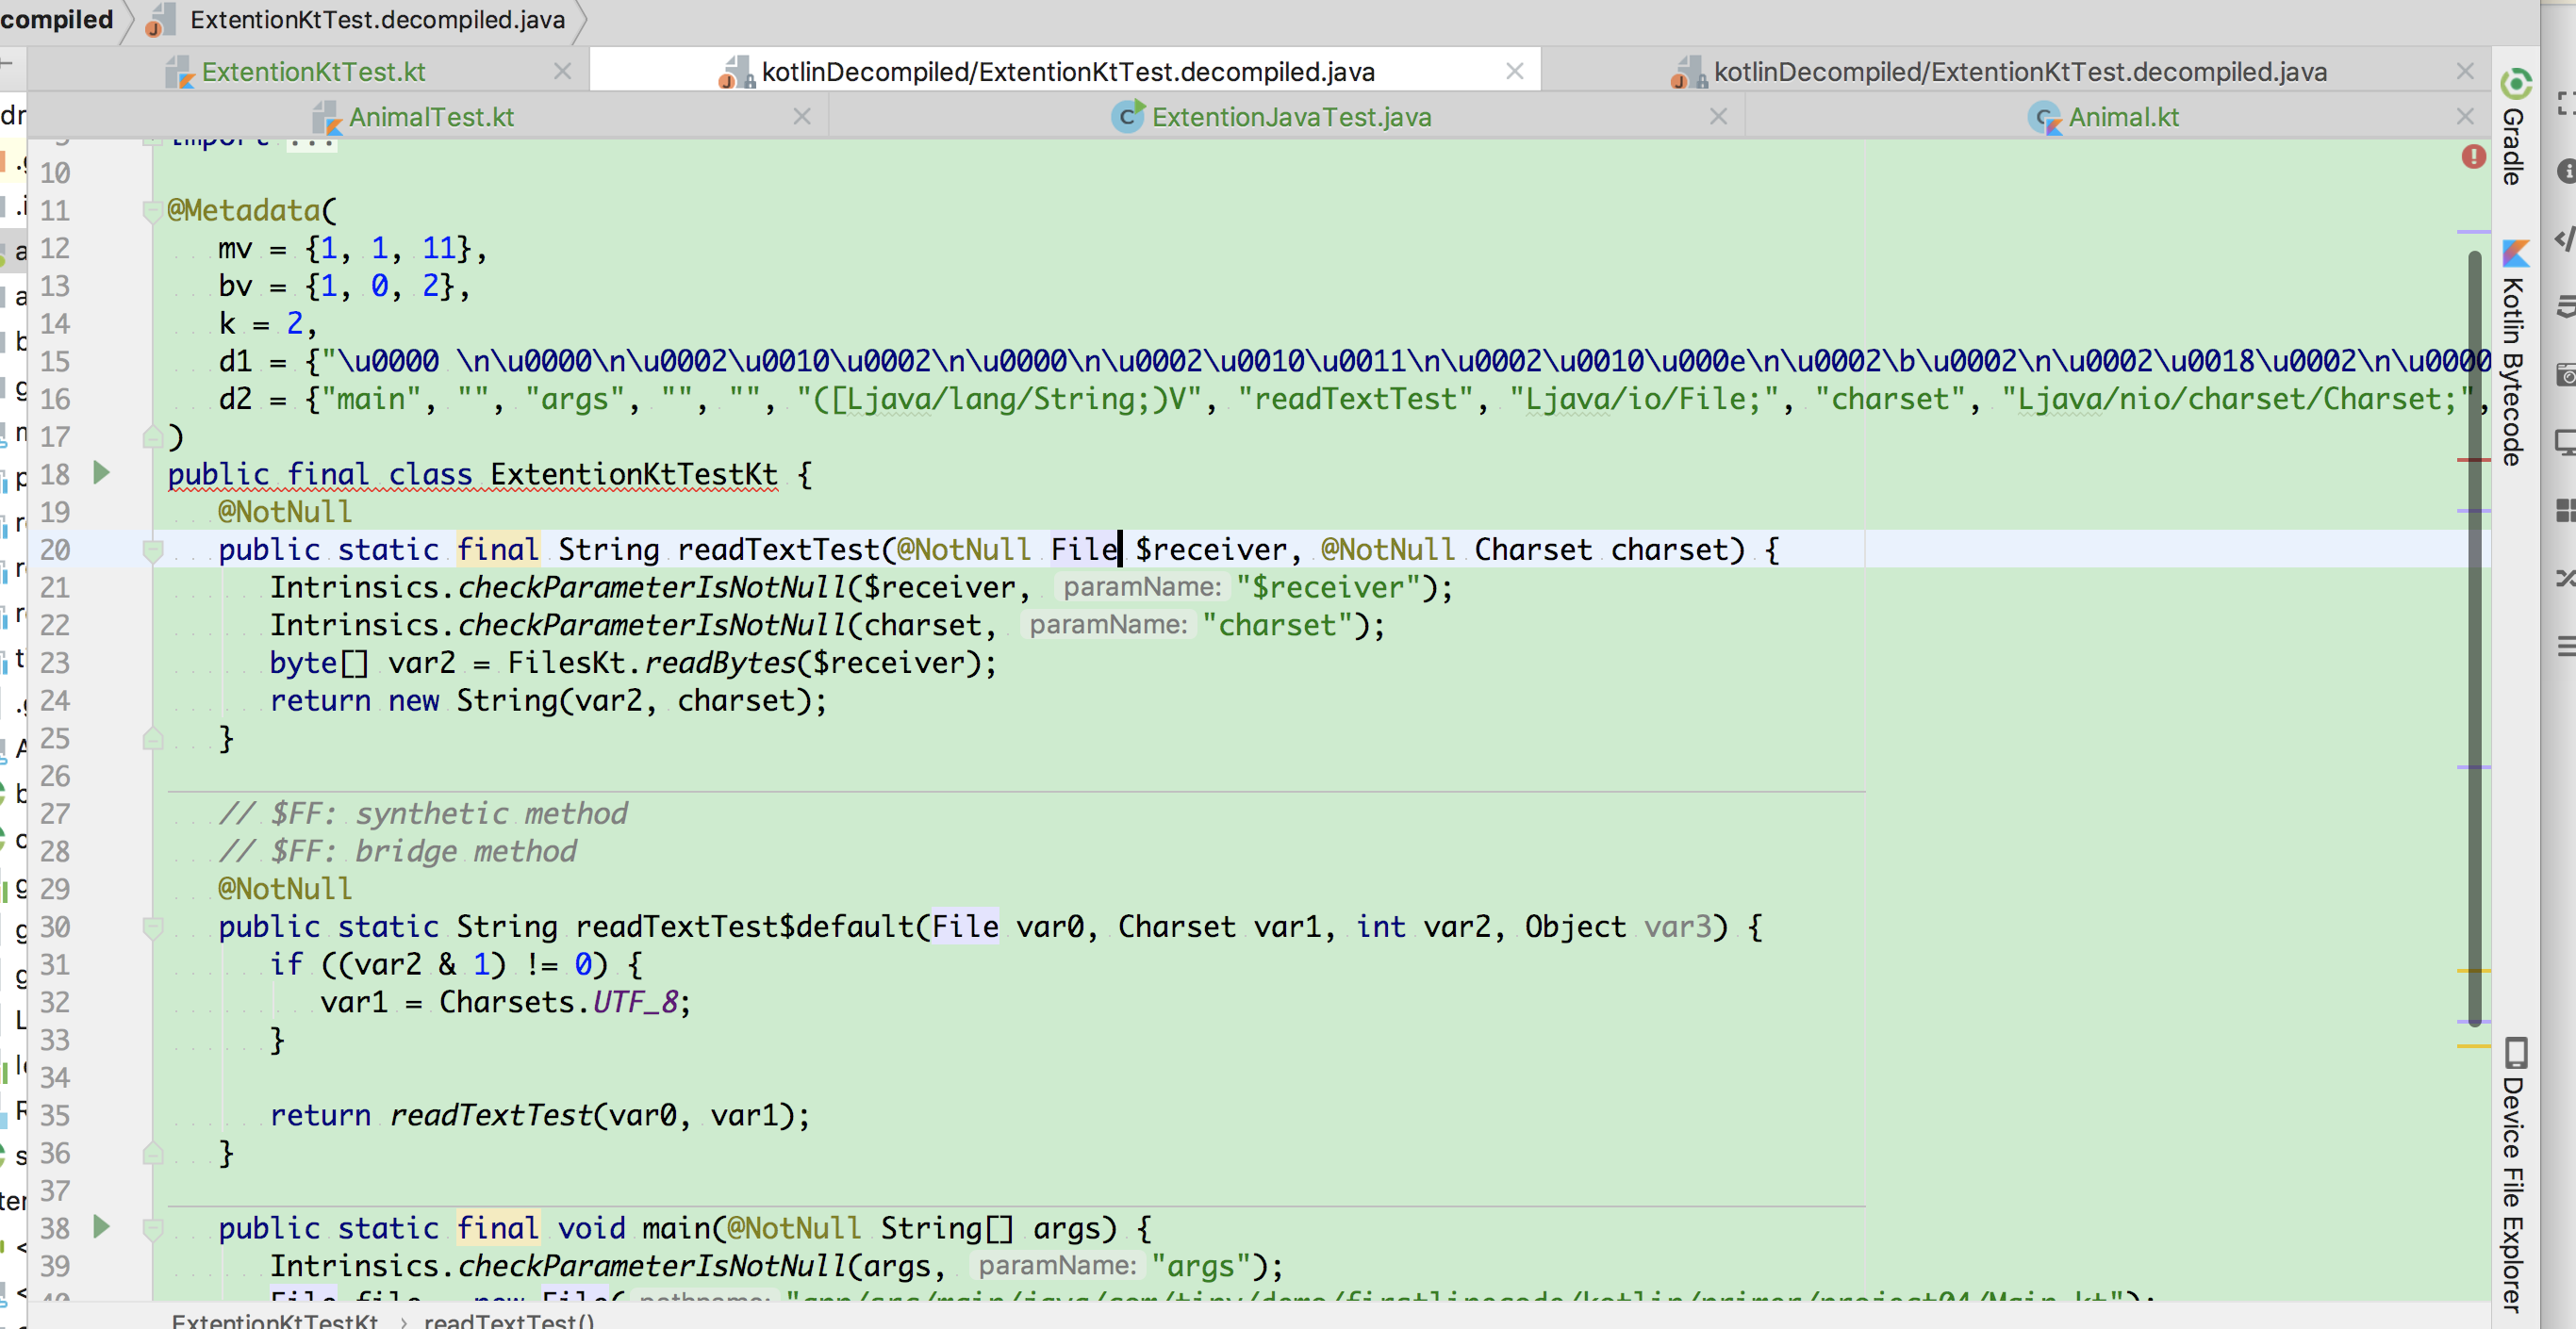Click the run gutter arrow beside class ExtentionKtTestKt
This screenshot has height=1329, width=2576.
(101, 473)
